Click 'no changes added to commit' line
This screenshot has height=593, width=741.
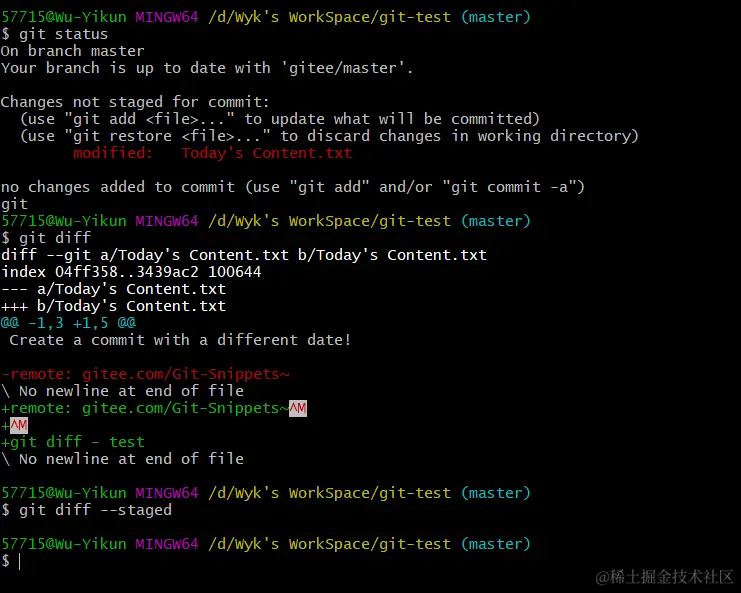(293, 187)
